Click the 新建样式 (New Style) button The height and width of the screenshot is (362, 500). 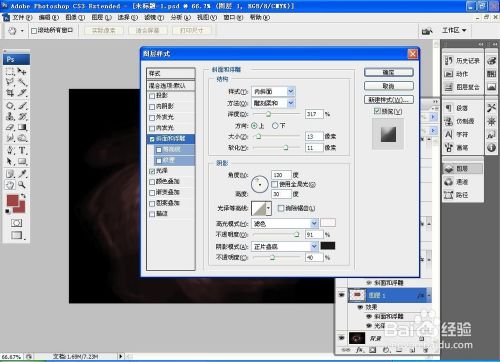(x=389, y=99)
